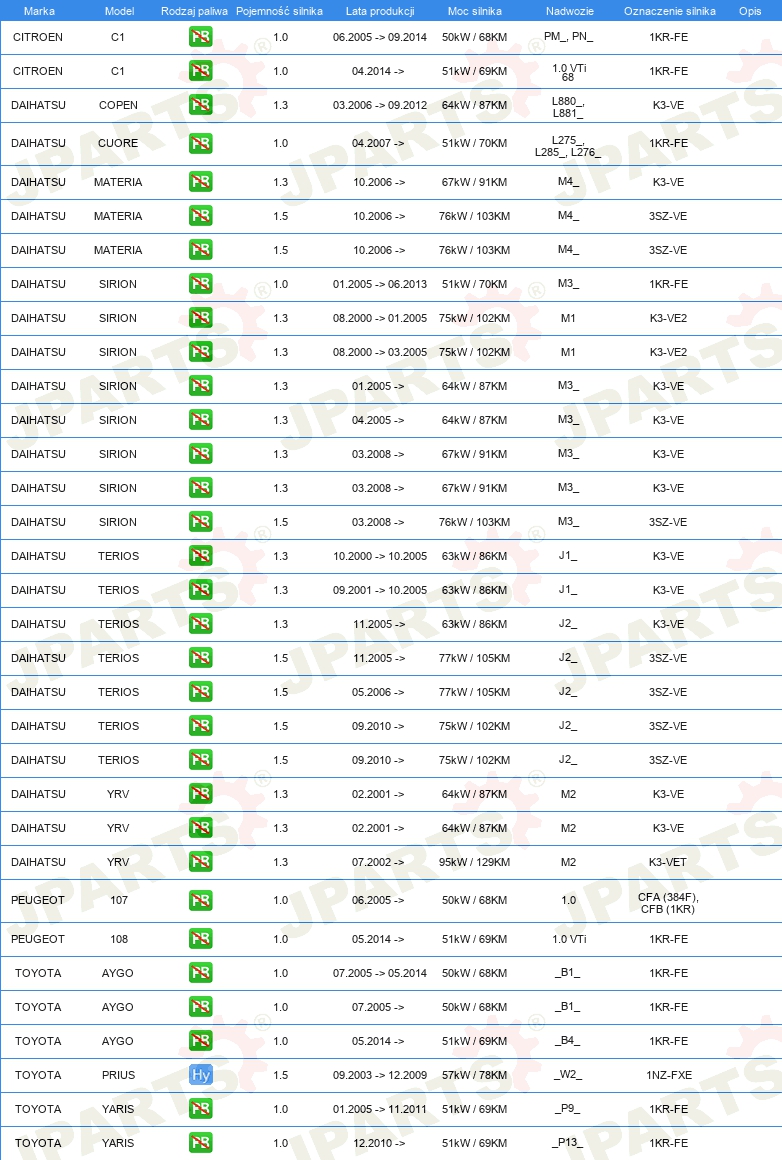Click production years 03.2006 -> 09.2012
This screenshot has height=1160, width=782.
coord(380,105)
